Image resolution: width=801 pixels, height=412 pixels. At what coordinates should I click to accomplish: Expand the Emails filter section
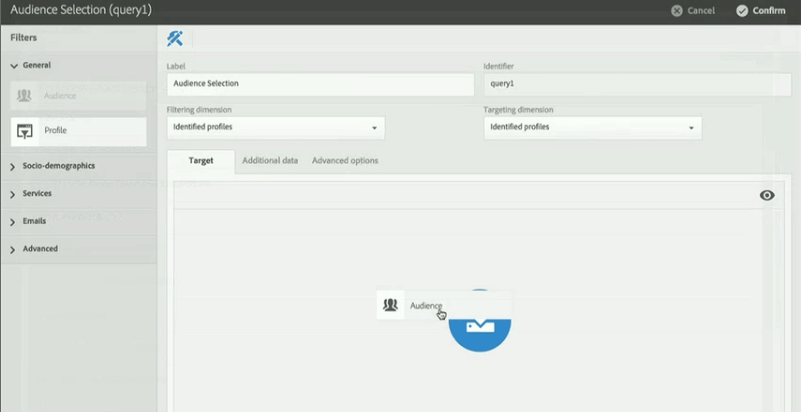pos(14,221)
